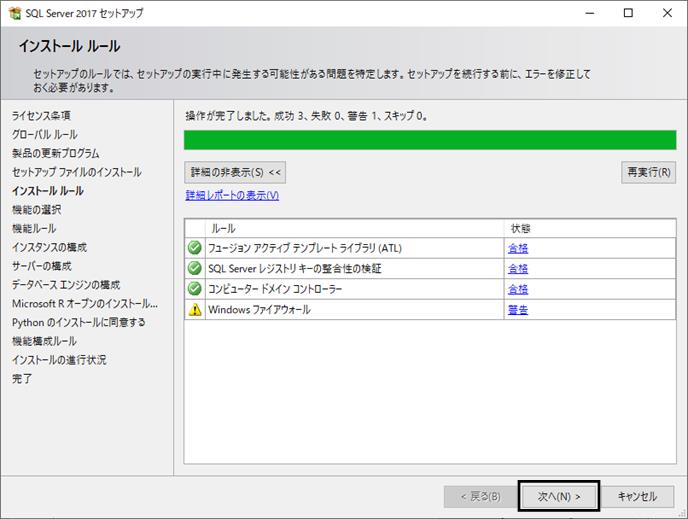Select Microsoft R オープンのインストール step in sidebar
Viewport: 688px width, 519px height.
[x=85, y=304]
